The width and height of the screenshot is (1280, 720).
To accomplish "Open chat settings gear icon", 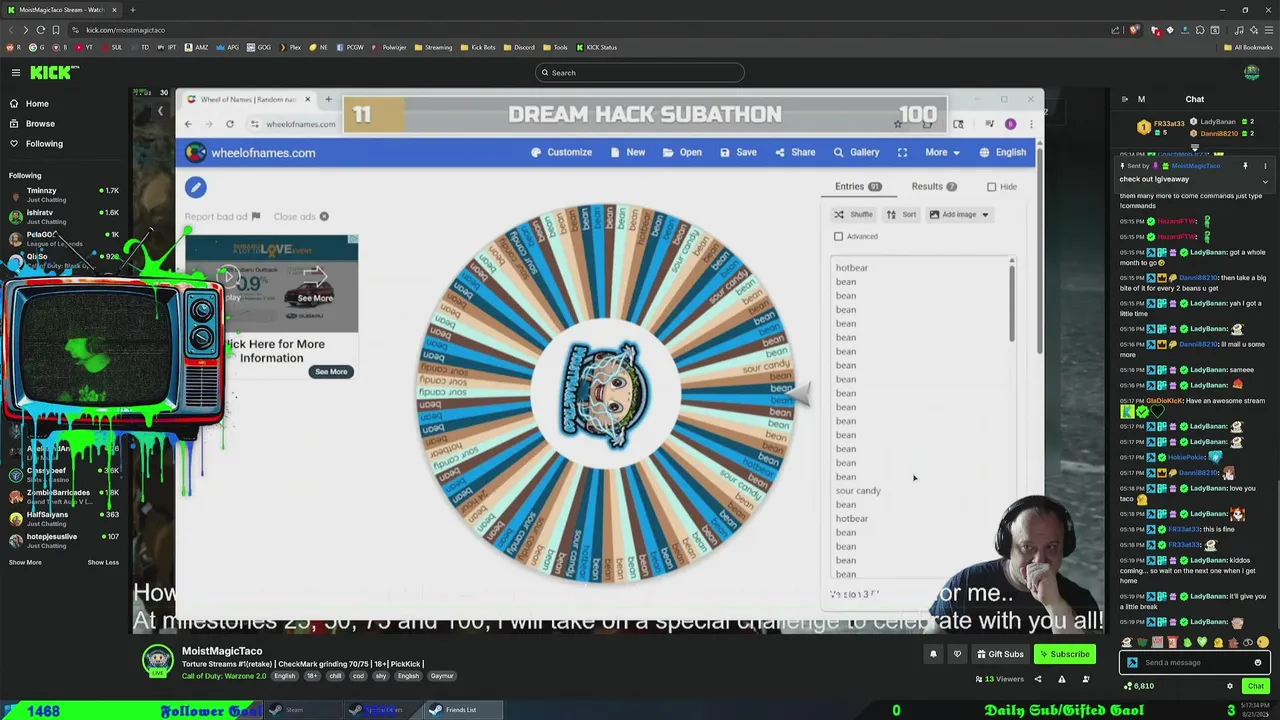I will tap(1230, 686).
